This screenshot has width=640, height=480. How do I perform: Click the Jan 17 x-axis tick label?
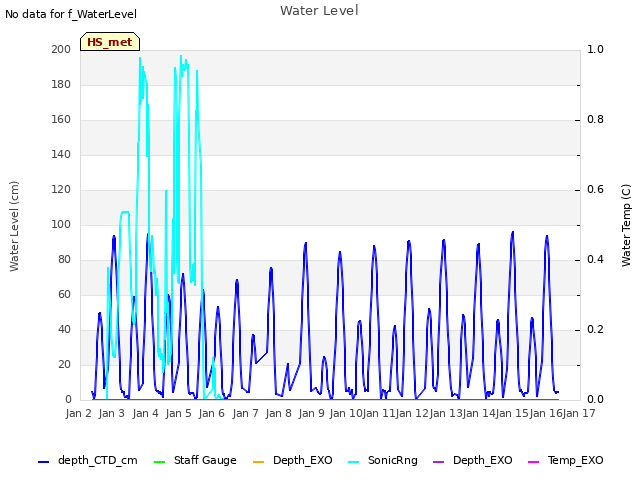click(x=579, y=413)
